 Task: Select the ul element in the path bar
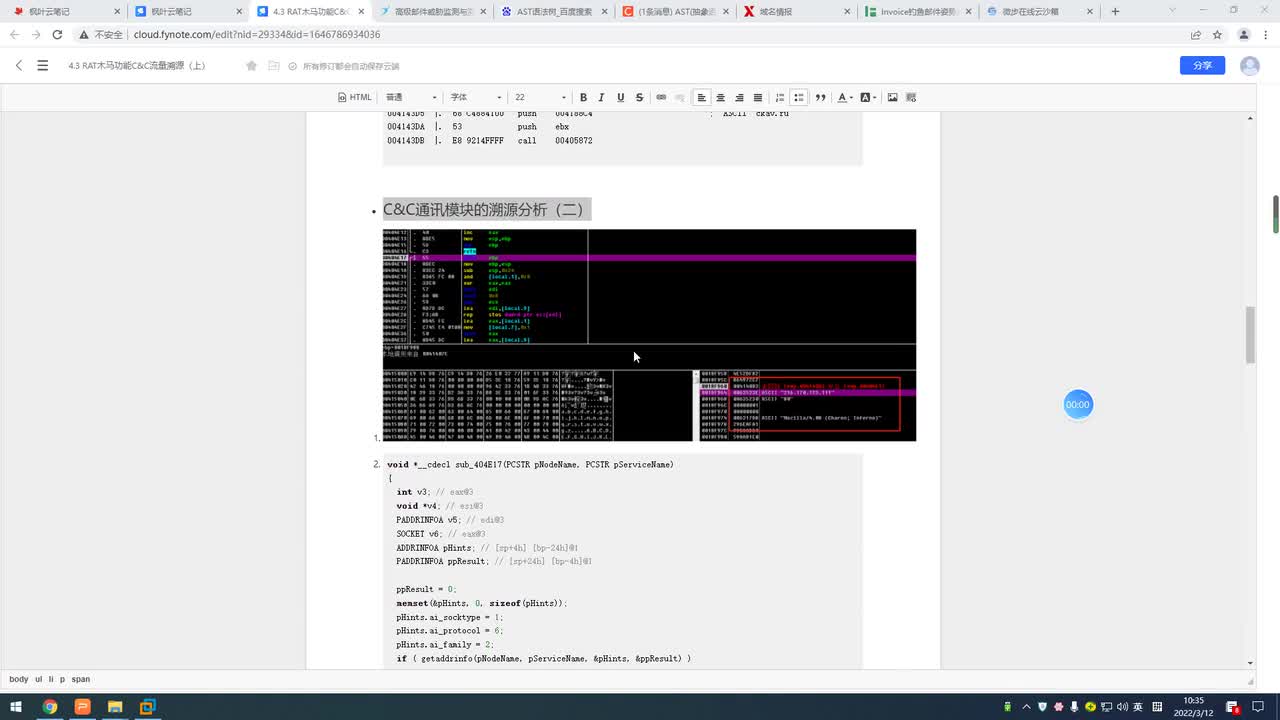point(39,679)
